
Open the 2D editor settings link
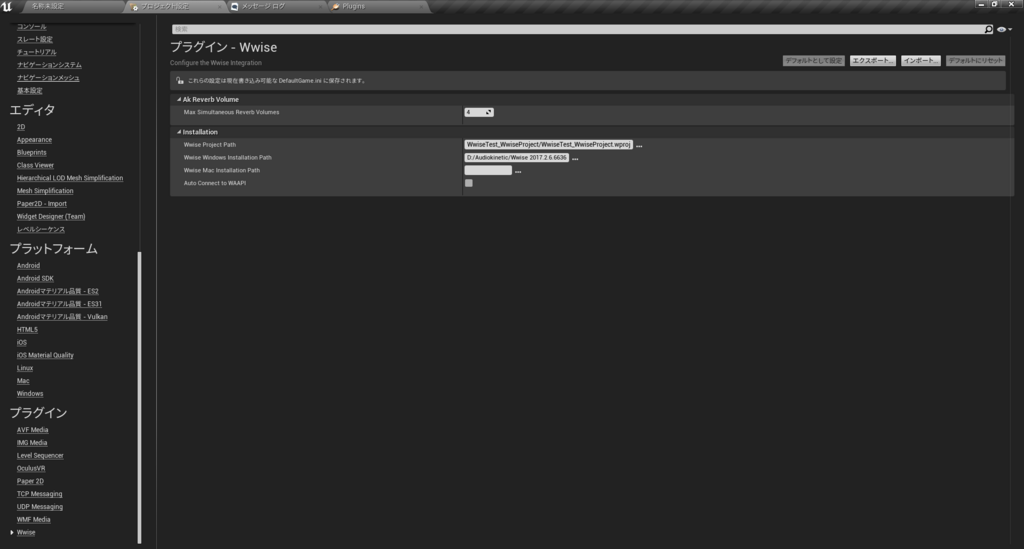(x=21, y=127)
